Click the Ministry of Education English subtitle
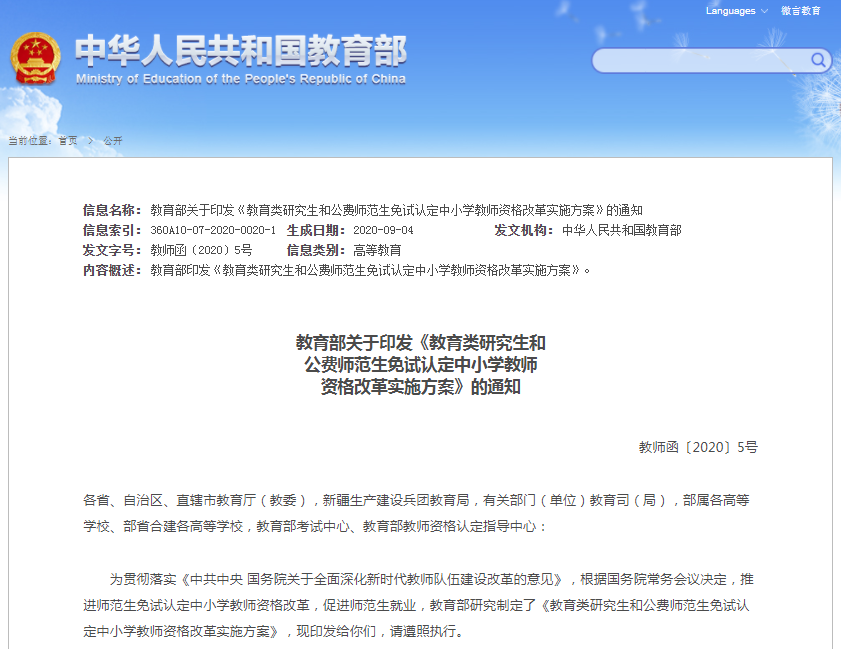This screenshot has width=841, height=649. (241, 79)
